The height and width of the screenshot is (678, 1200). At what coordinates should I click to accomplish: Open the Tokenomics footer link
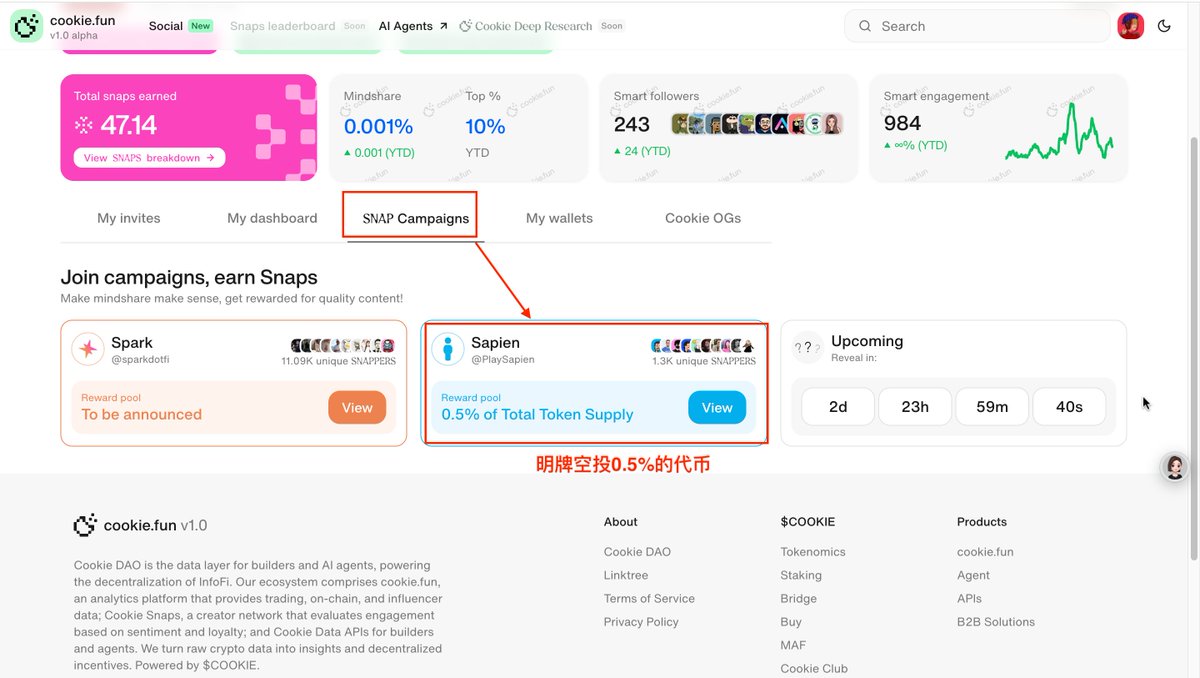[x=813, y=552]
